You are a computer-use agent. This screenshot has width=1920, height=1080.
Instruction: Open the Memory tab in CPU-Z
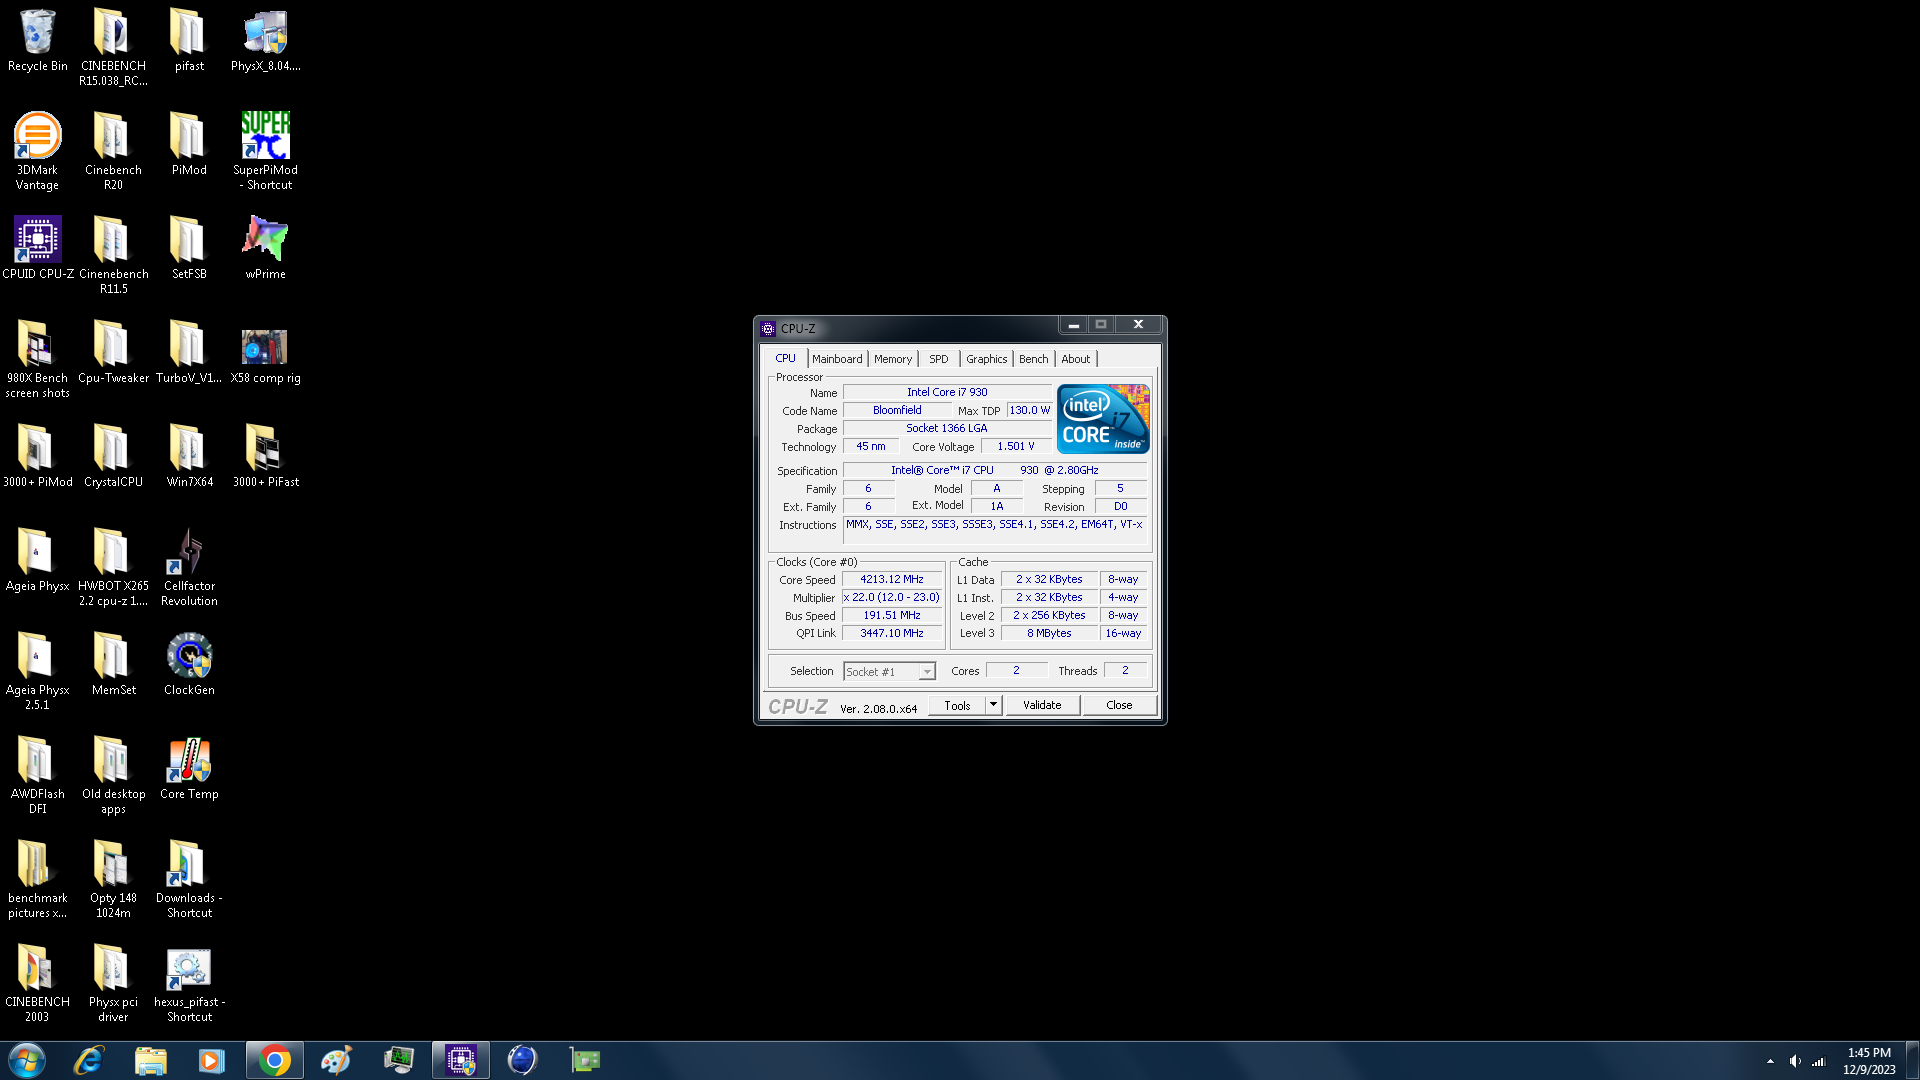(893, 359)
